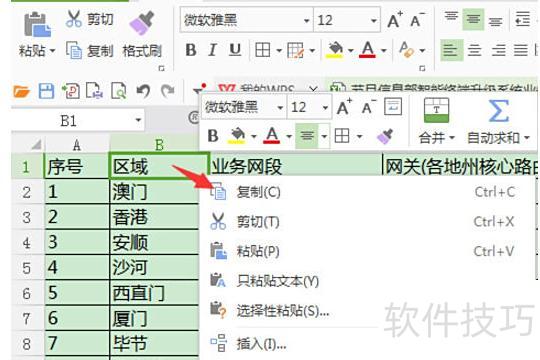The image size is (540, 360).
Task: Click the Print icon in the quick toolbar
Action: (x=94, y=91)
